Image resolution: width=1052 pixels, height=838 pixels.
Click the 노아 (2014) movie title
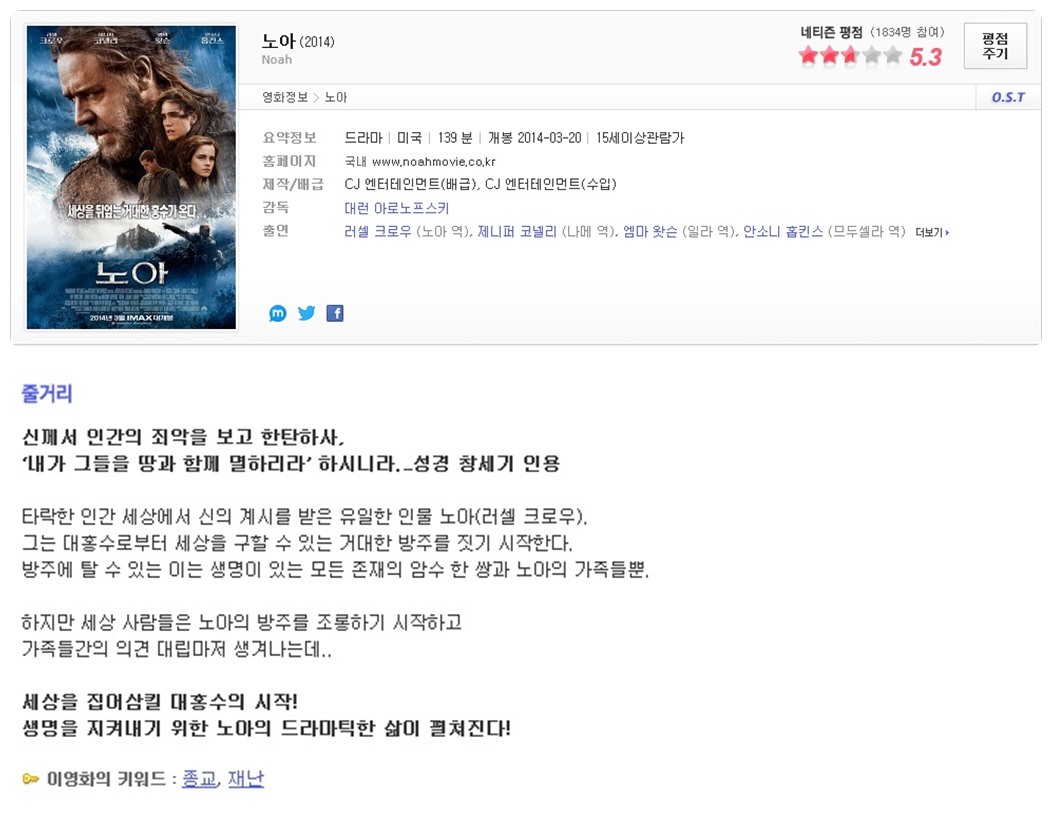(x=298, y=42)
